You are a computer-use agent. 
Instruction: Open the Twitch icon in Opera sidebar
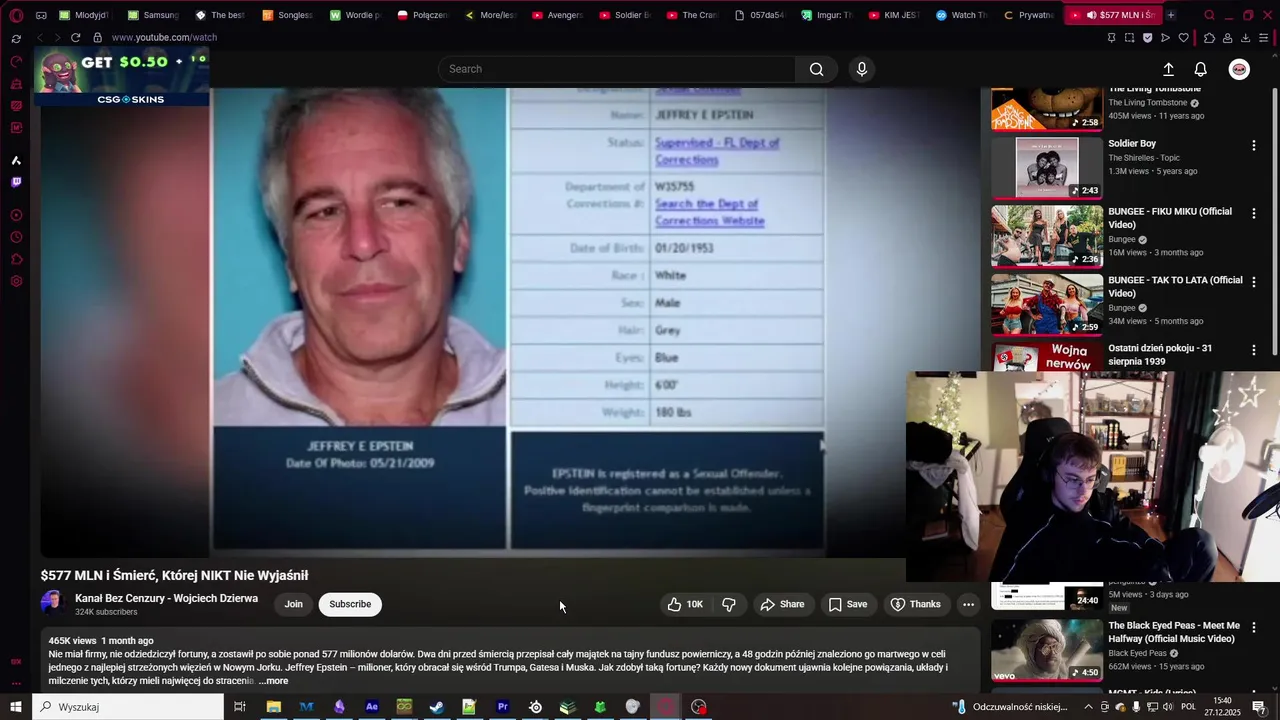16,182
